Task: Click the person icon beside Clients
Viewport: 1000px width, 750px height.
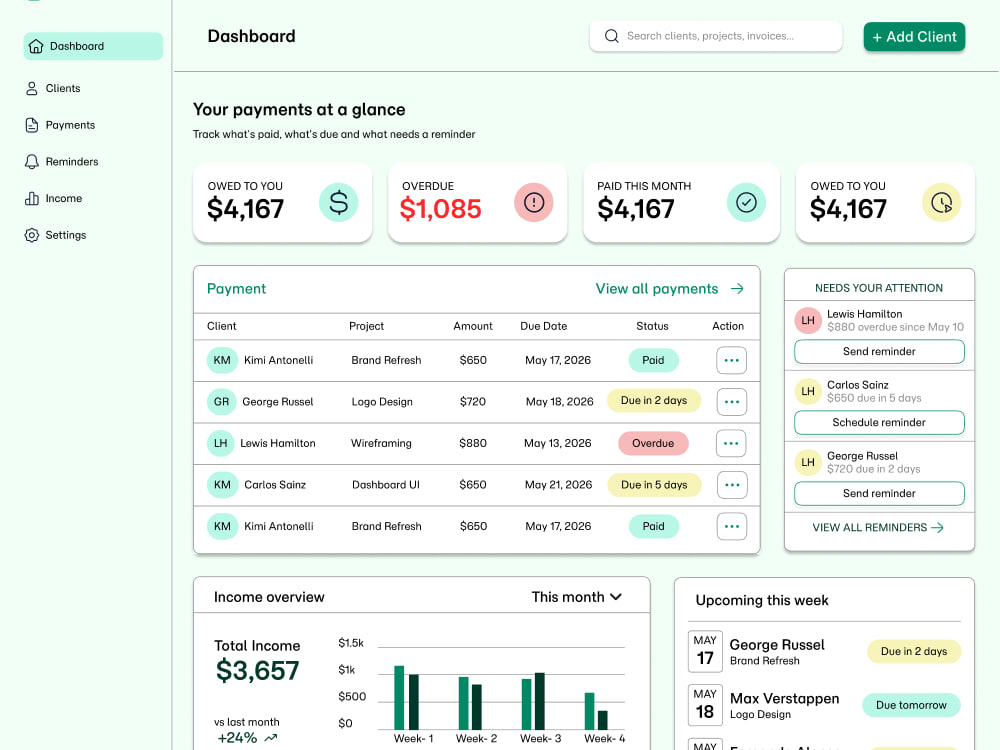Action: tap(32, 88)
